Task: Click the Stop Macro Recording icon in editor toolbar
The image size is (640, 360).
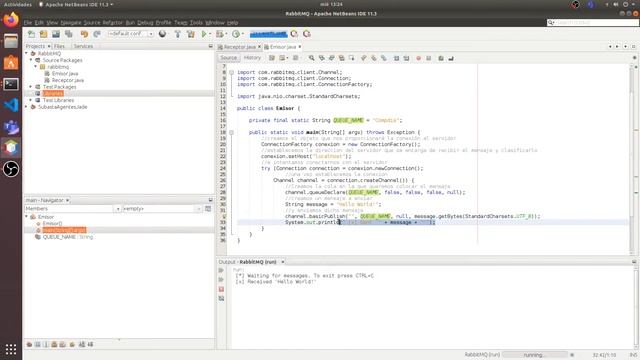Action: [x=429, y=58]
